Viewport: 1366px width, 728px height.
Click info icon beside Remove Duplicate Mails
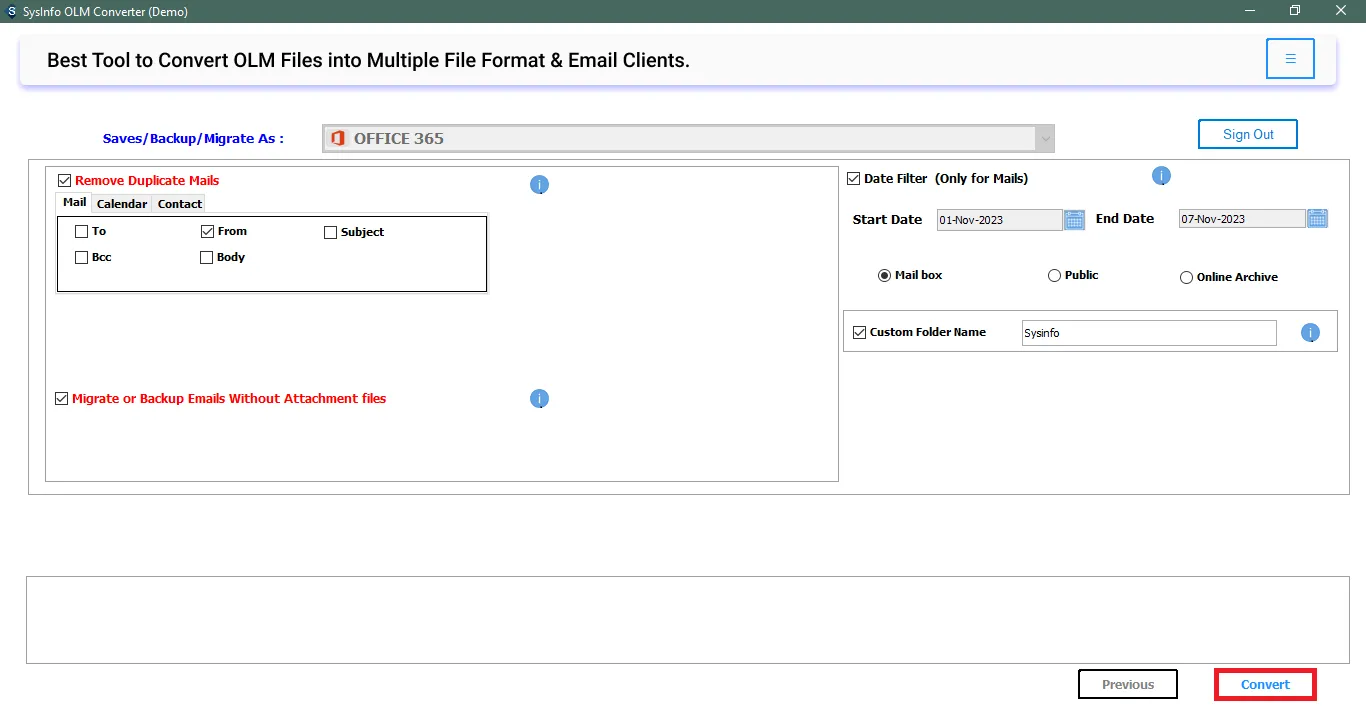pyautogui.click(x=539, y=185)
